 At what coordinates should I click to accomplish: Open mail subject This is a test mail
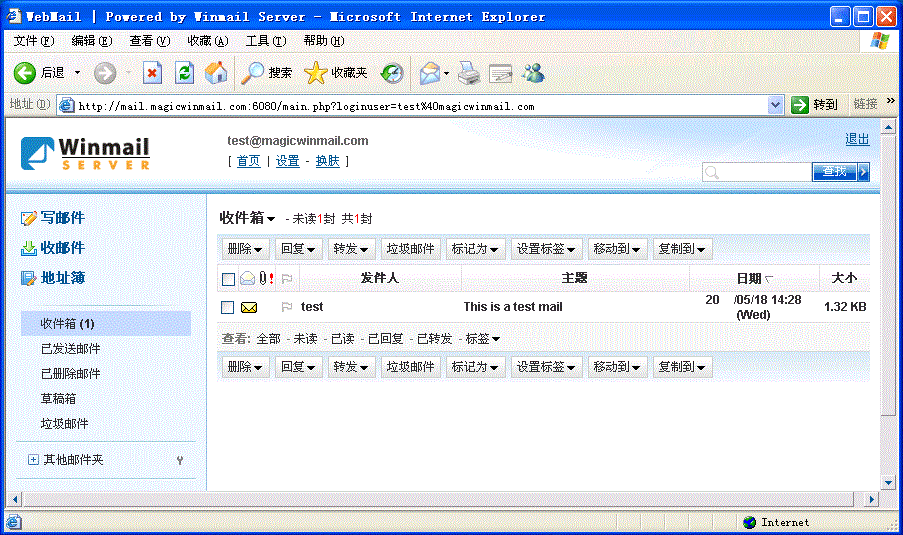click(x=513, y=307)
